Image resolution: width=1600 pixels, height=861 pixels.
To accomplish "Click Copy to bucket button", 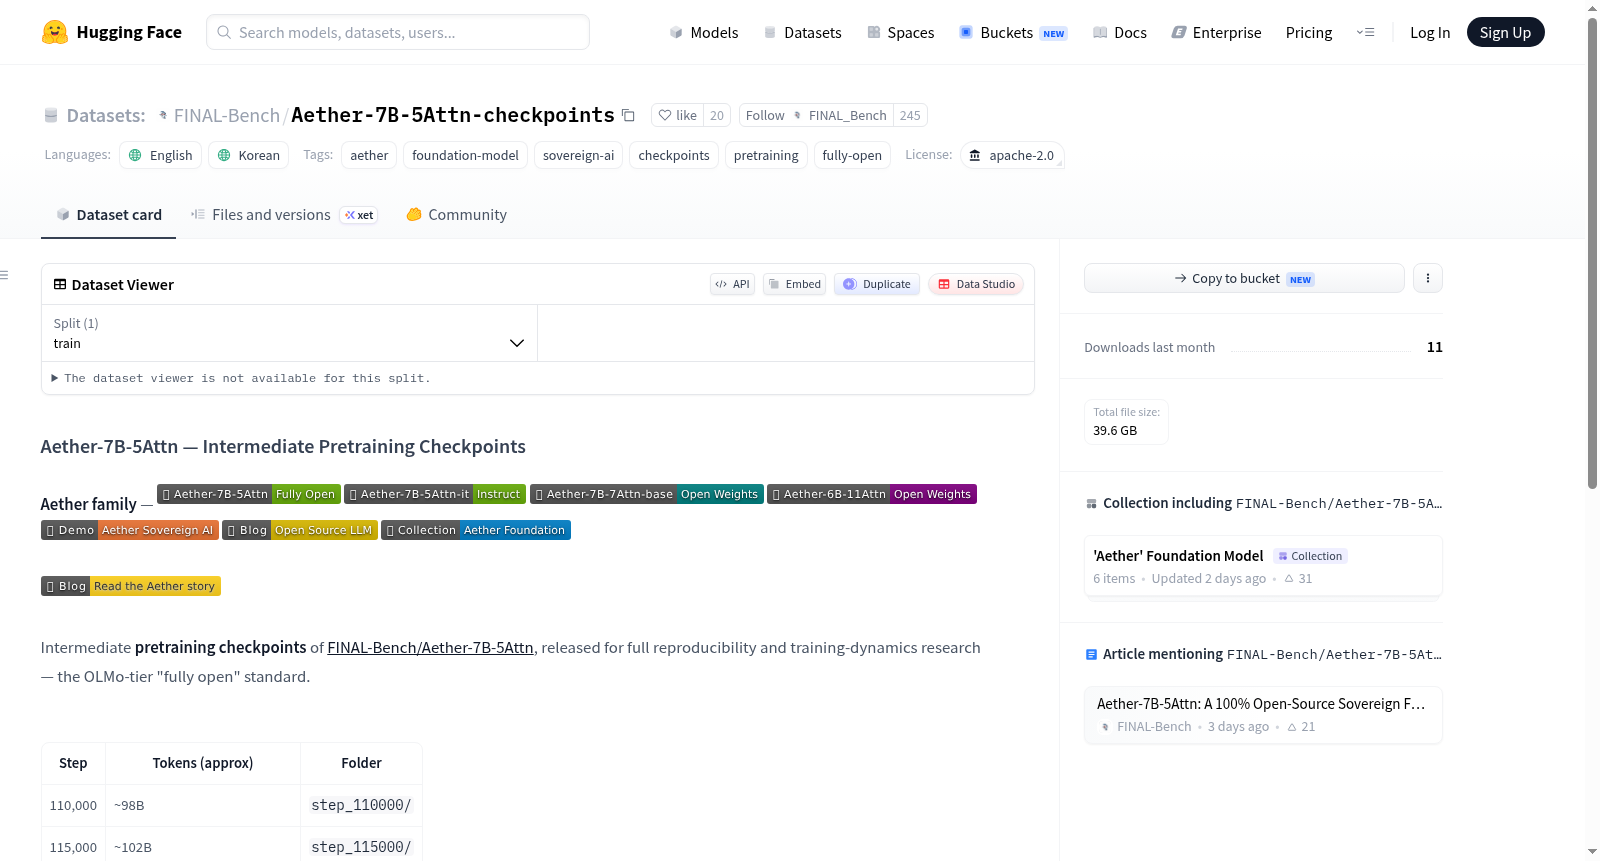I will pyautogui.click(x=1244, y=278).
